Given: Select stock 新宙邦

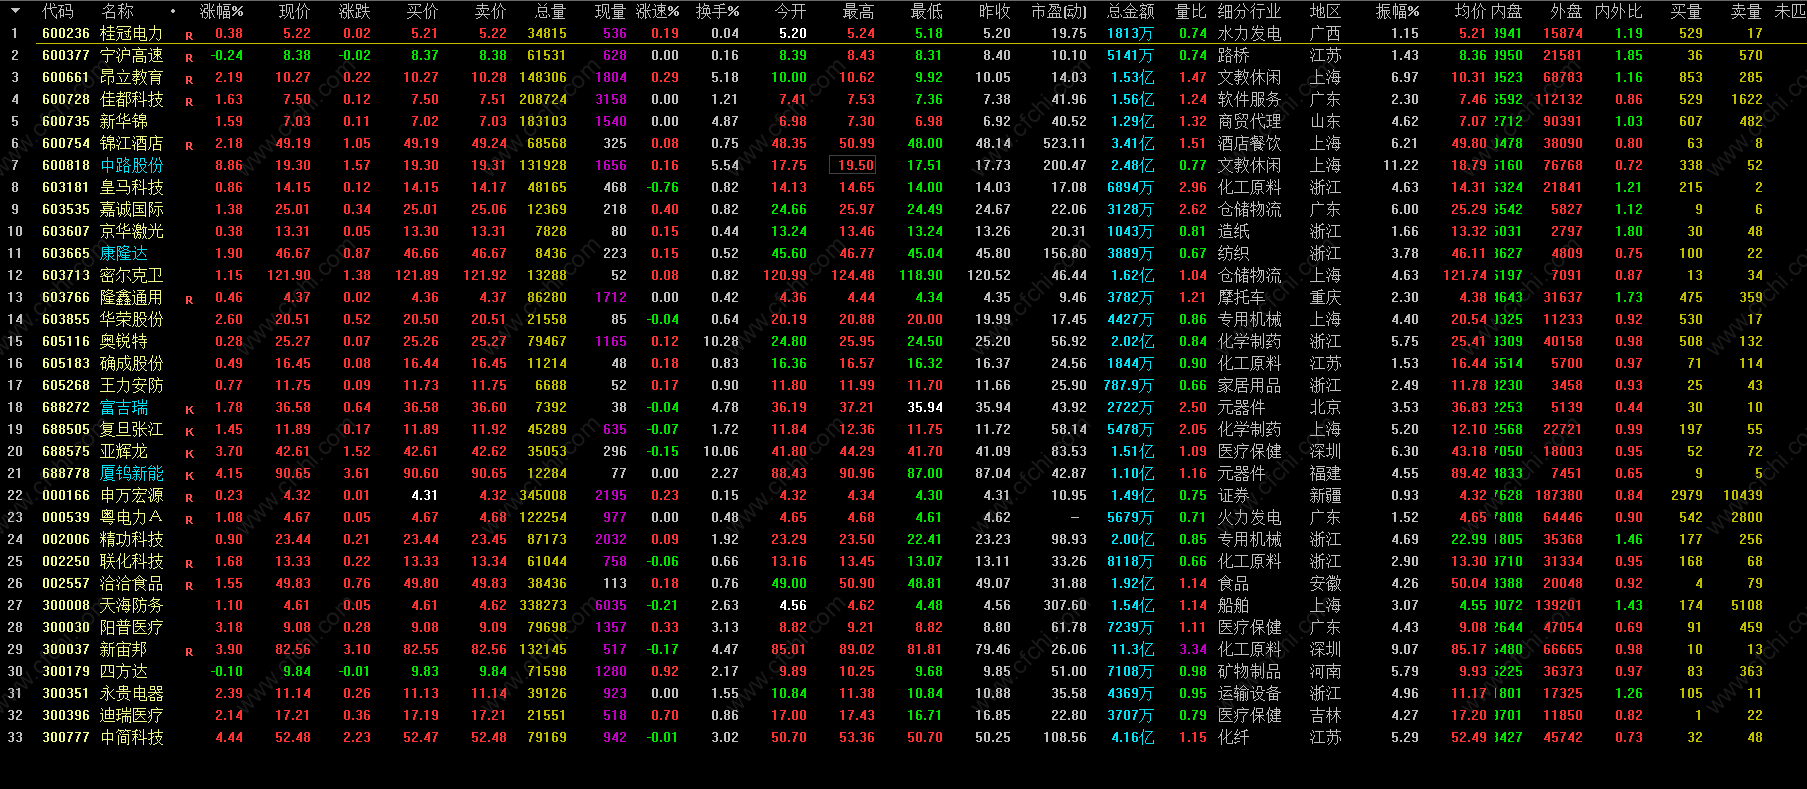Looking at the screenshot, I should tap(123, 649).
